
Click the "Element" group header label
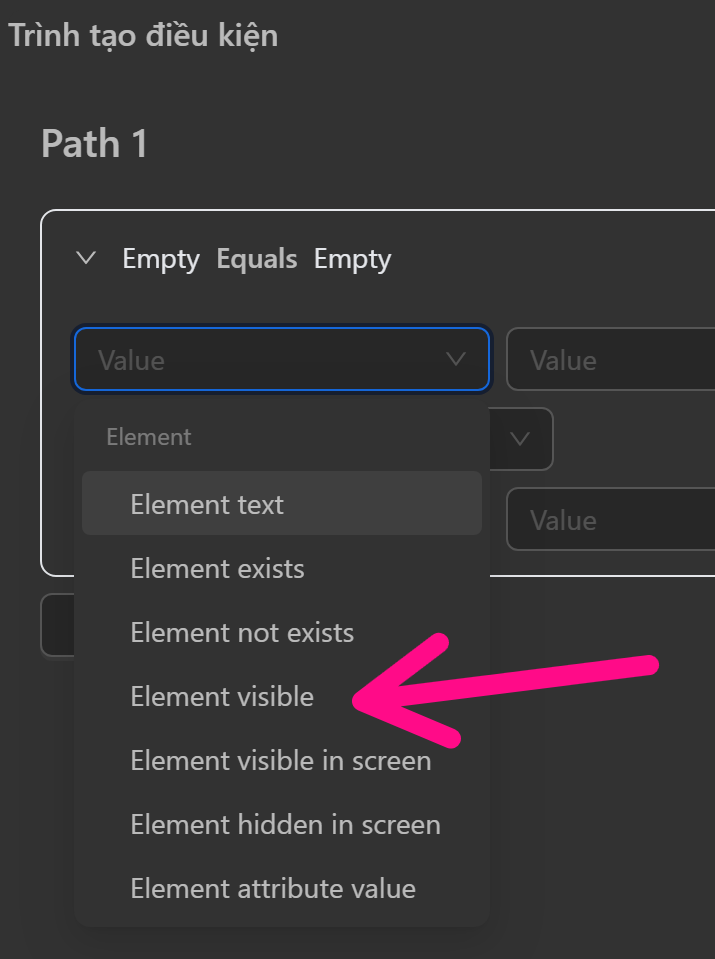[x=148, y=437]
